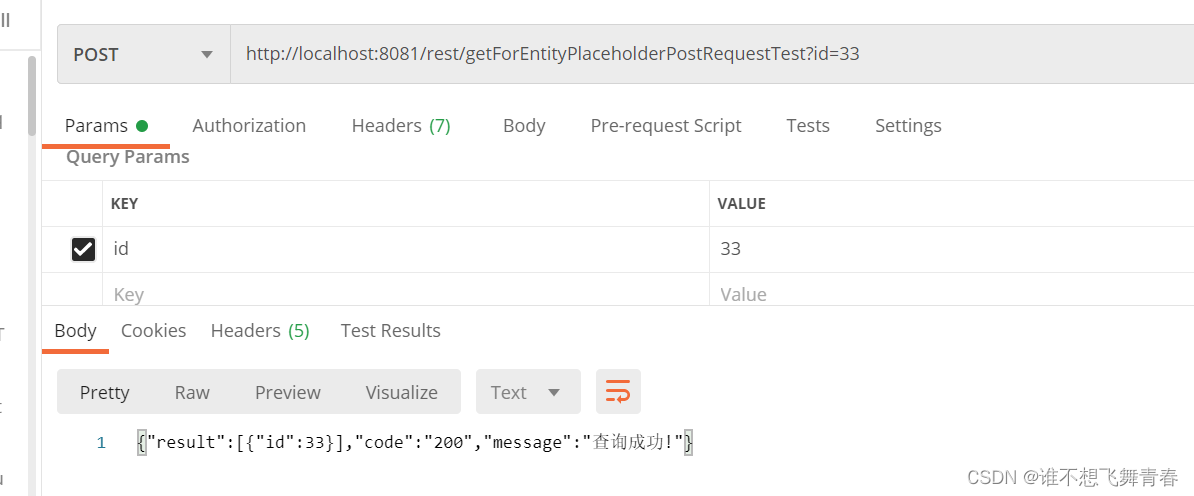Choose the Visualize response view

point(401,392)
